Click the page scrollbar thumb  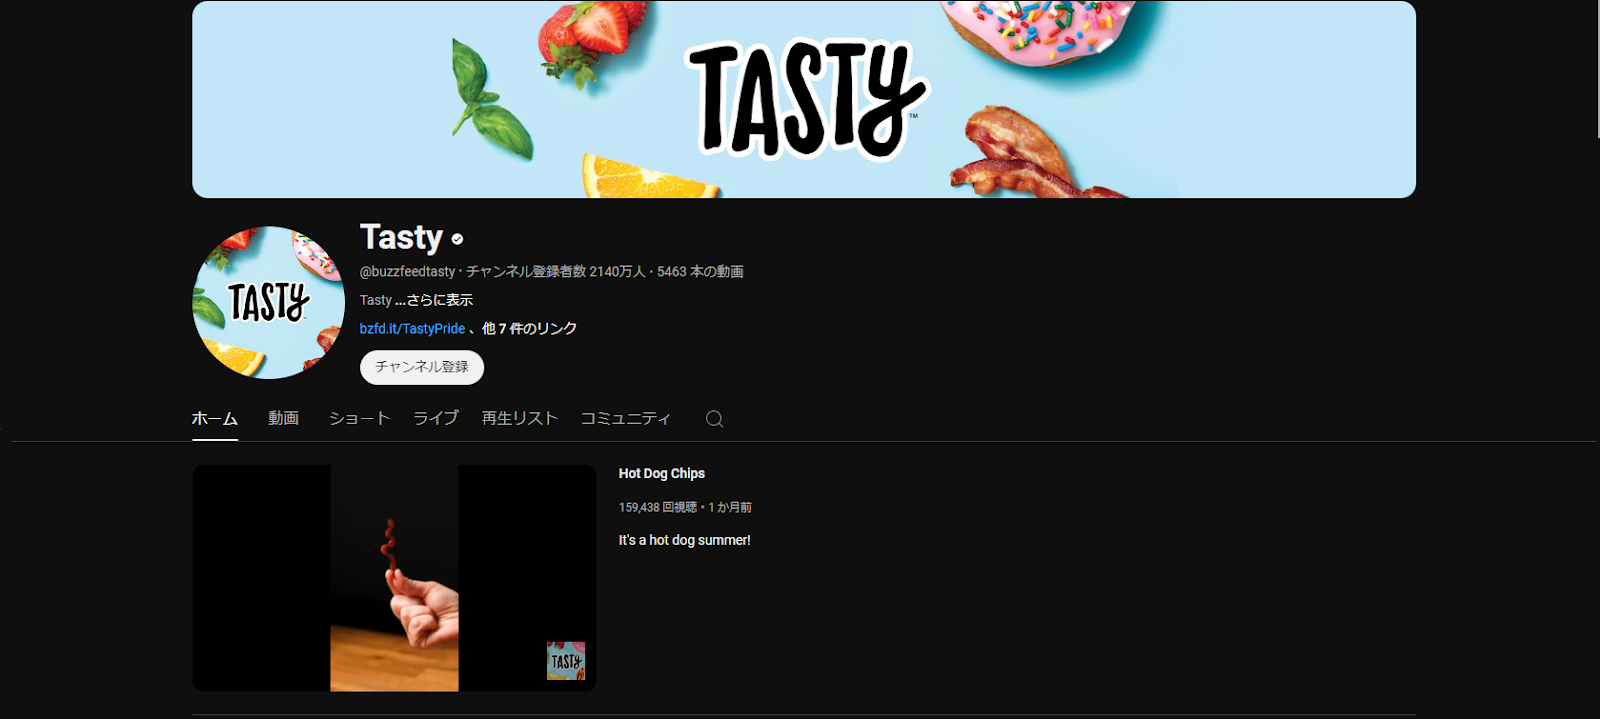pyautogui.click(x=1597, y=69)
